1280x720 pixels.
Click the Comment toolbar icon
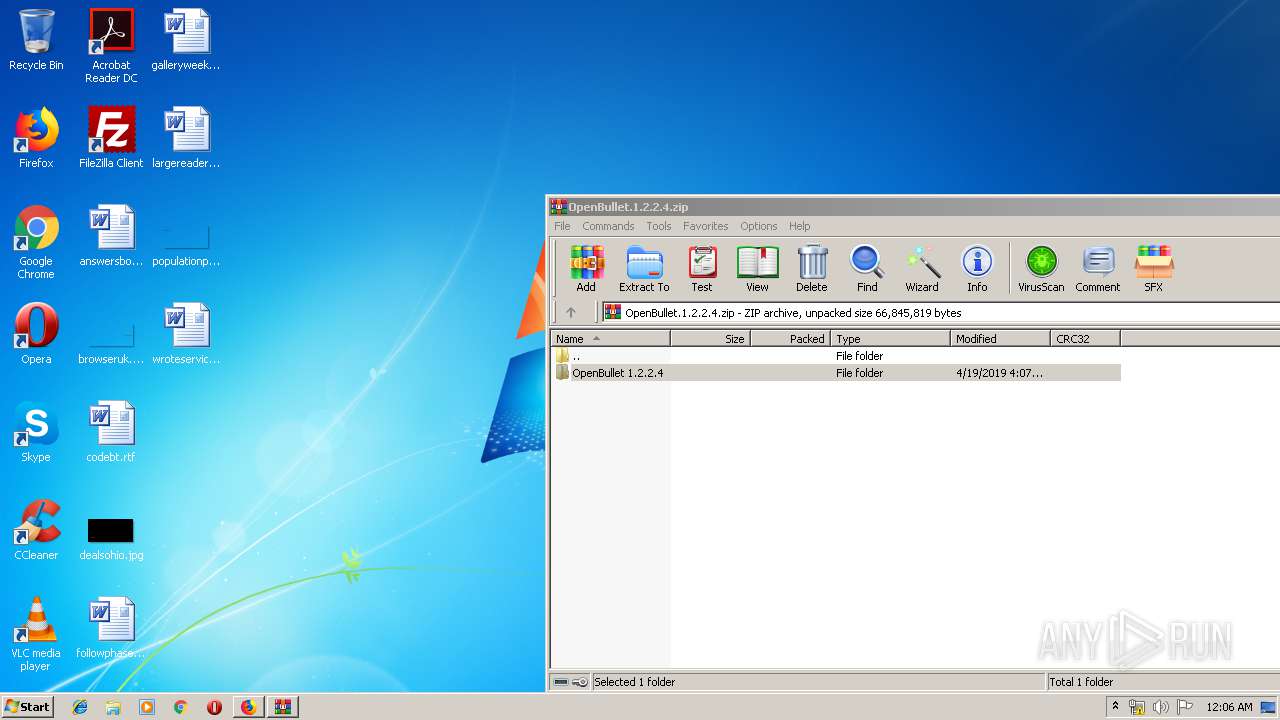[x=1097, y=269]
